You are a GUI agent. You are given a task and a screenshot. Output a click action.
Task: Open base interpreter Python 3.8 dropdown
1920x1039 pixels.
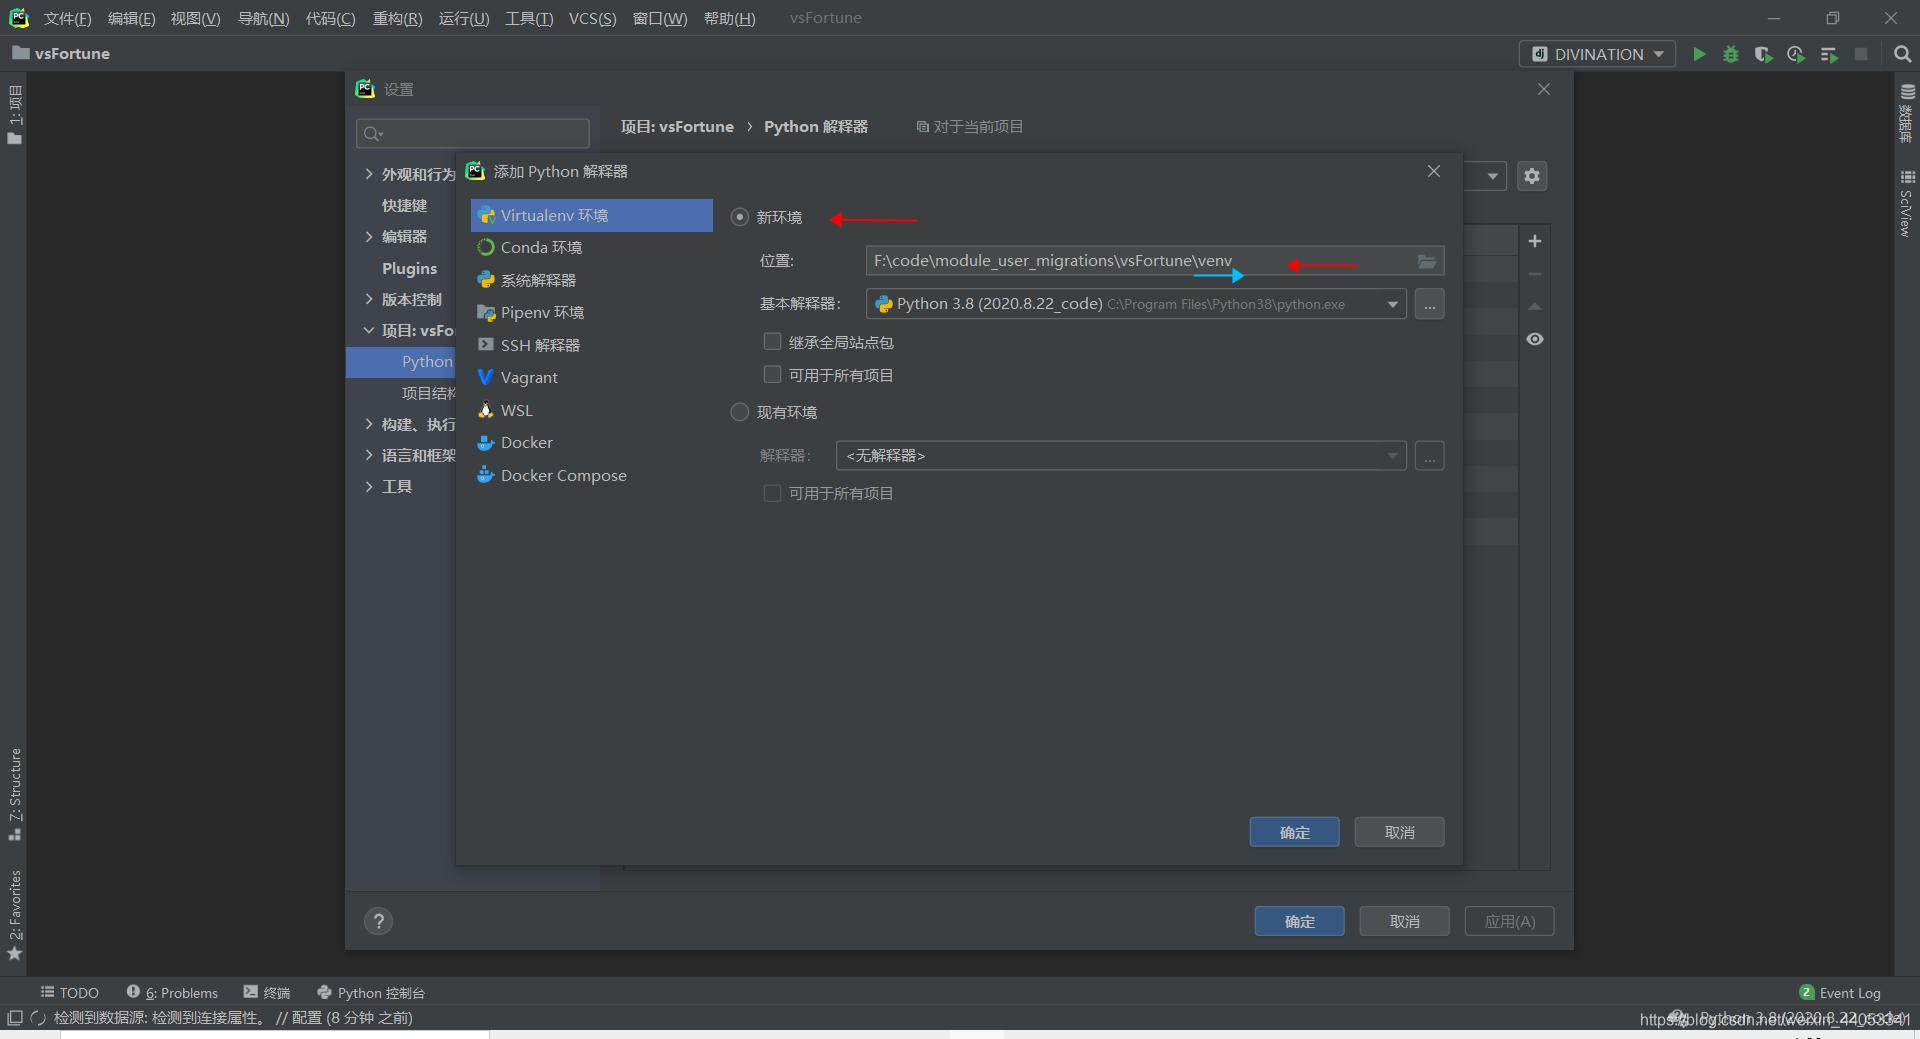click(x=1136, y=304)
